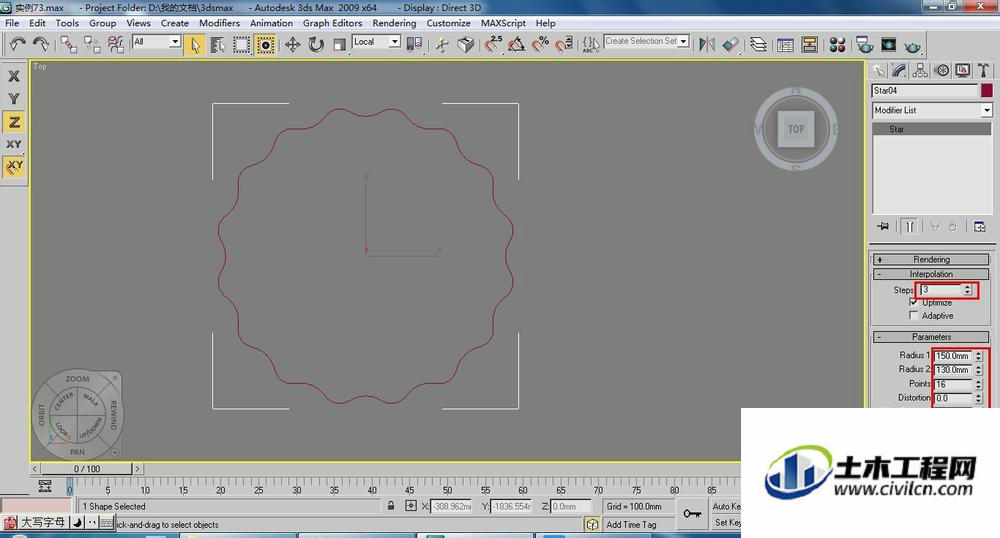Image resolution: width=1000 pixels, height=538 pixels.
Task: Toggle Angle Snap icon
Action: click(517, 44)
